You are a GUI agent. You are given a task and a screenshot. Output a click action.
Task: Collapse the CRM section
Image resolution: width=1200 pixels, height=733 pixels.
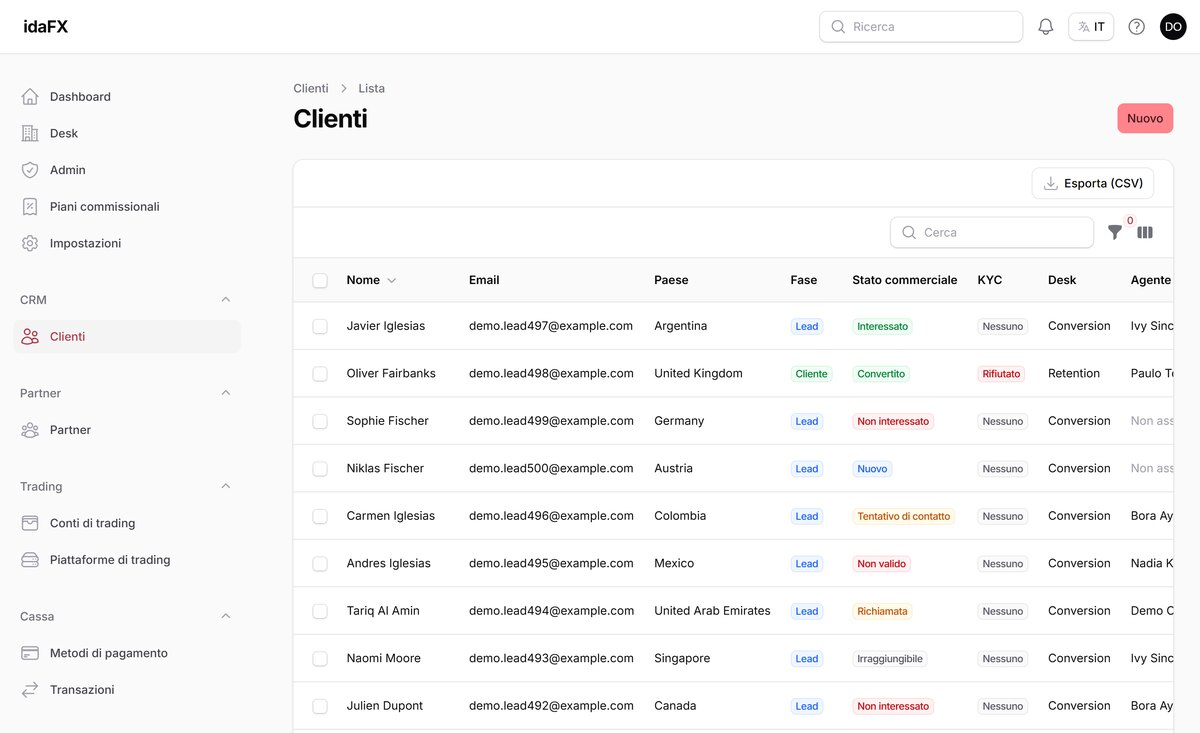226,300
